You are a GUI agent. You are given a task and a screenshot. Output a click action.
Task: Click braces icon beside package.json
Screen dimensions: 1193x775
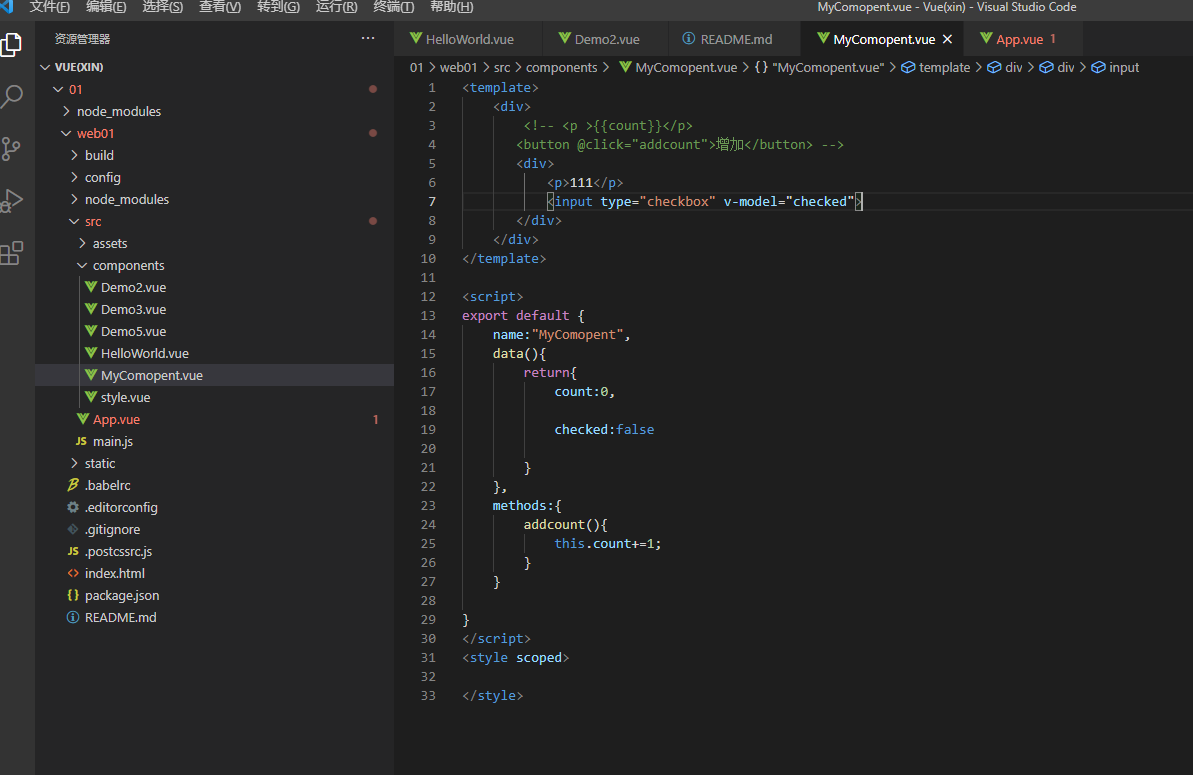point(73,596)
